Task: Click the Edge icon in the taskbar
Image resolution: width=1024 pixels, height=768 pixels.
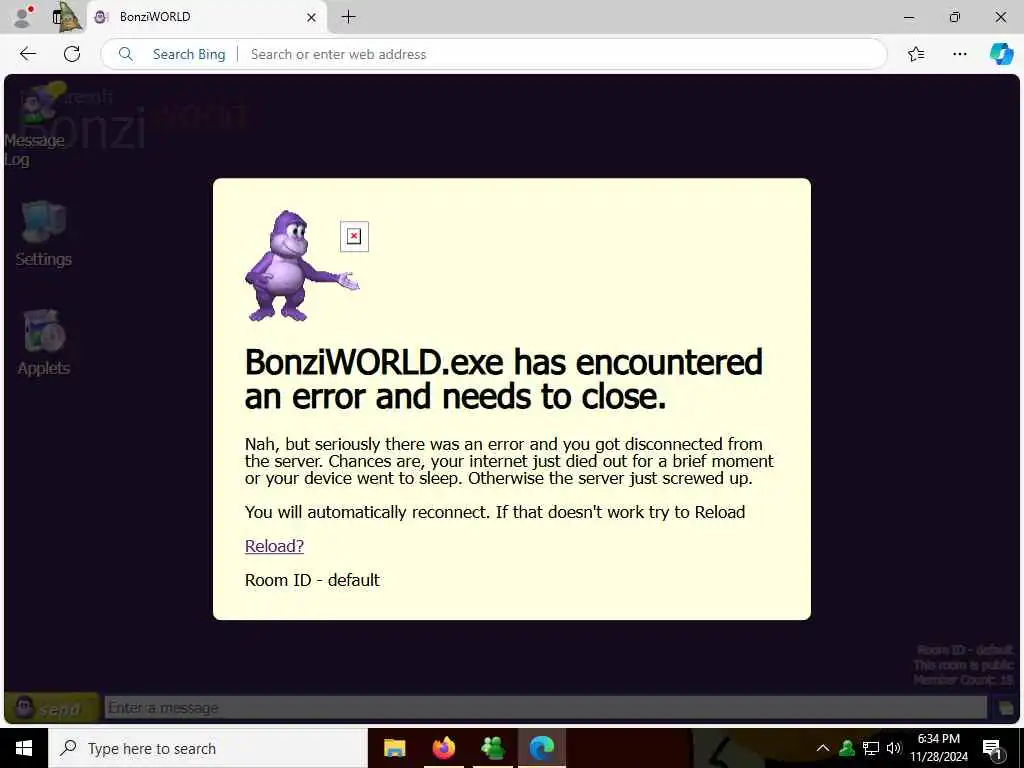Action: click(x=541, y=748)
